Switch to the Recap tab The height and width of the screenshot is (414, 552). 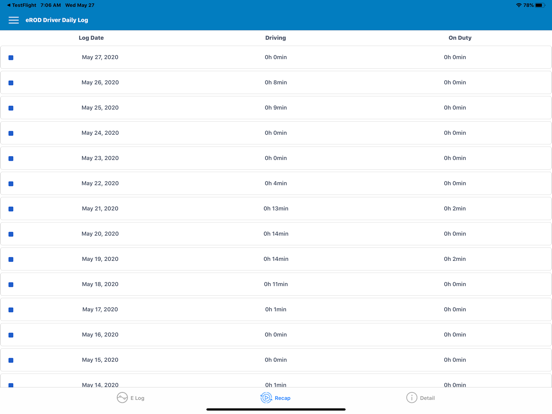[276, 398]
